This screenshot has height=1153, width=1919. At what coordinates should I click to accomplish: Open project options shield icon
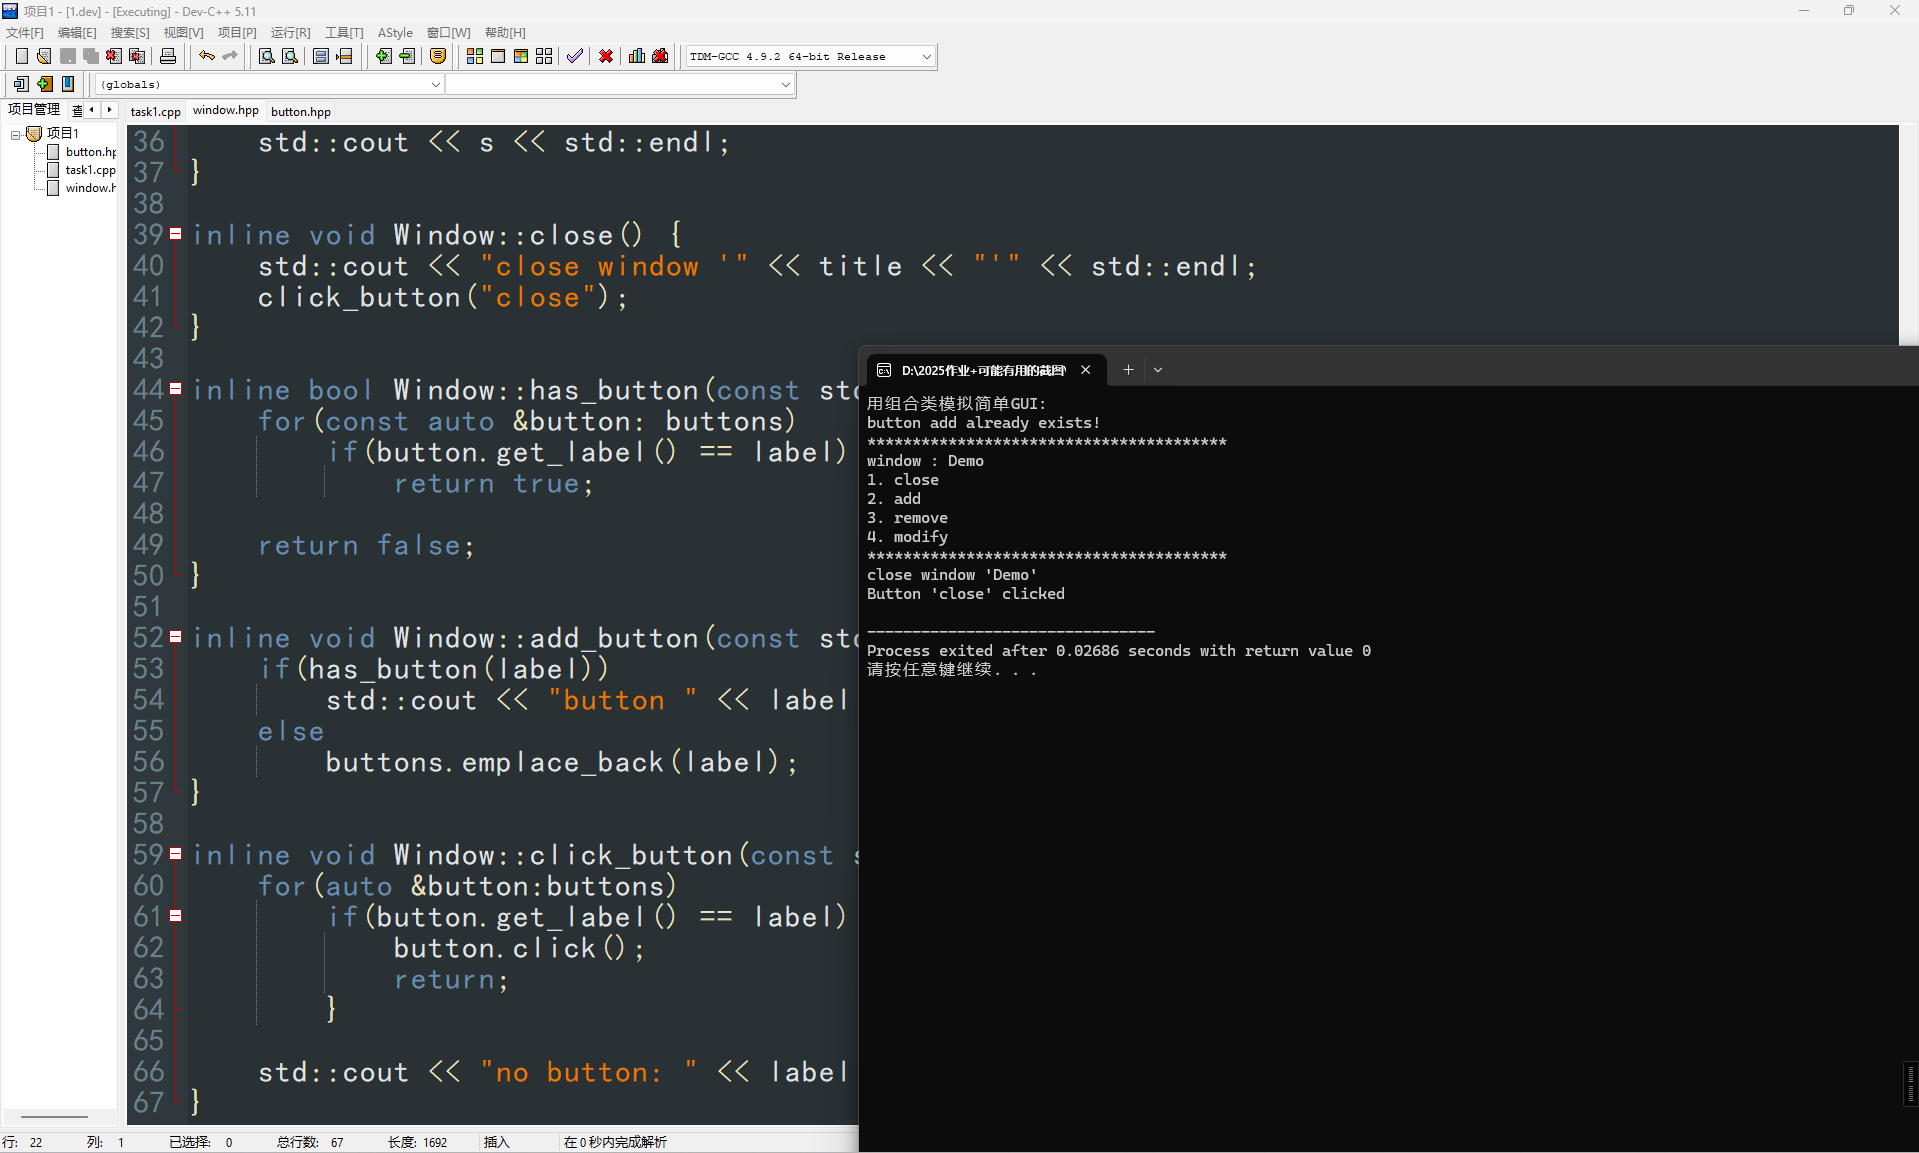[x=438, y=56]
